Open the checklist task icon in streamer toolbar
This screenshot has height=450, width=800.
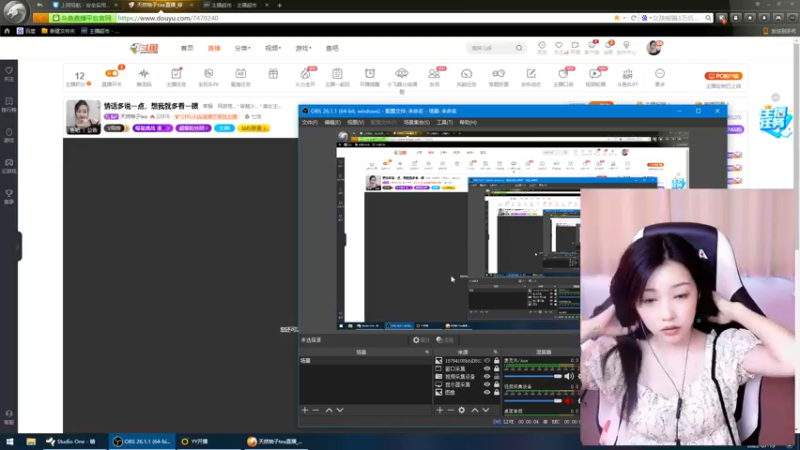pos(176,73)
